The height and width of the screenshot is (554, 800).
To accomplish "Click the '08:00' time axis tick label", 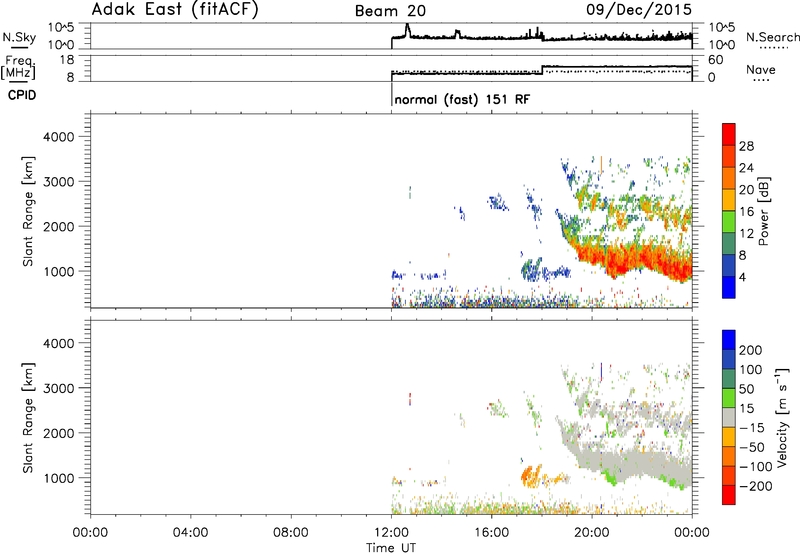I will pyautogui.click(x=291, y=533).
